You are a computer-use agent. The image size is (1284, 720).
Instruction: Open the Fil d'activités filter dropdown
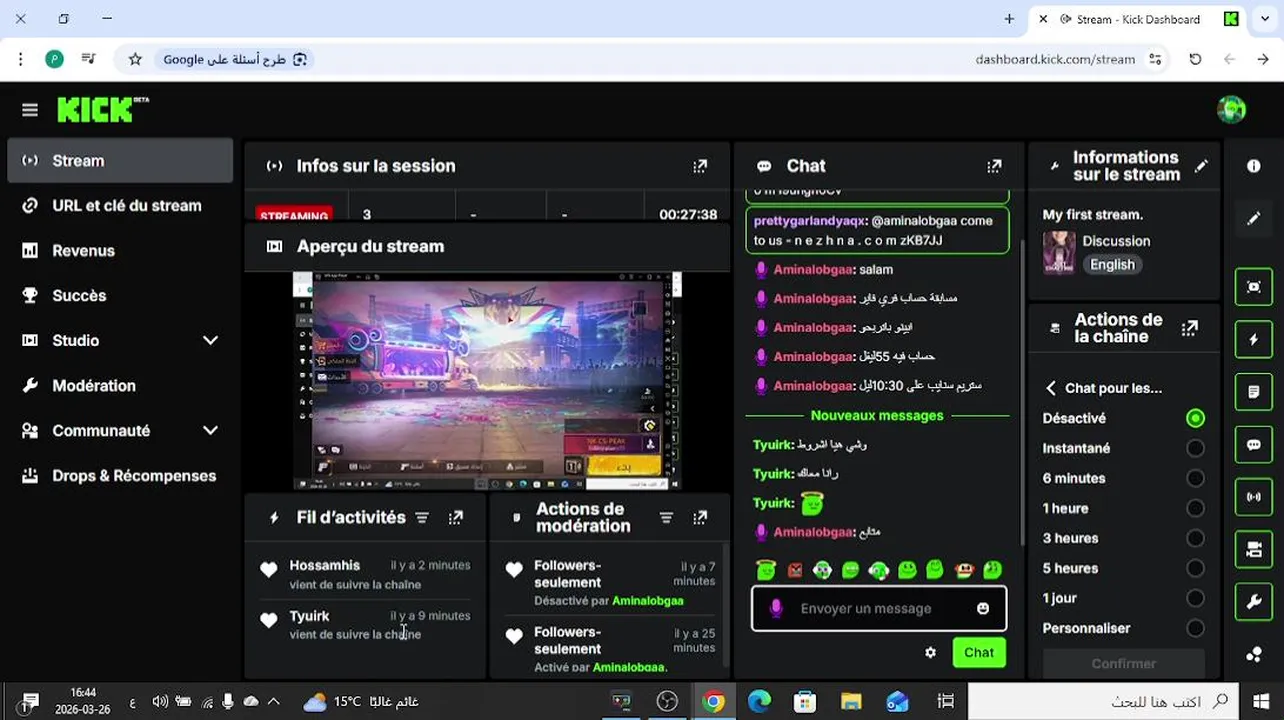422,517
